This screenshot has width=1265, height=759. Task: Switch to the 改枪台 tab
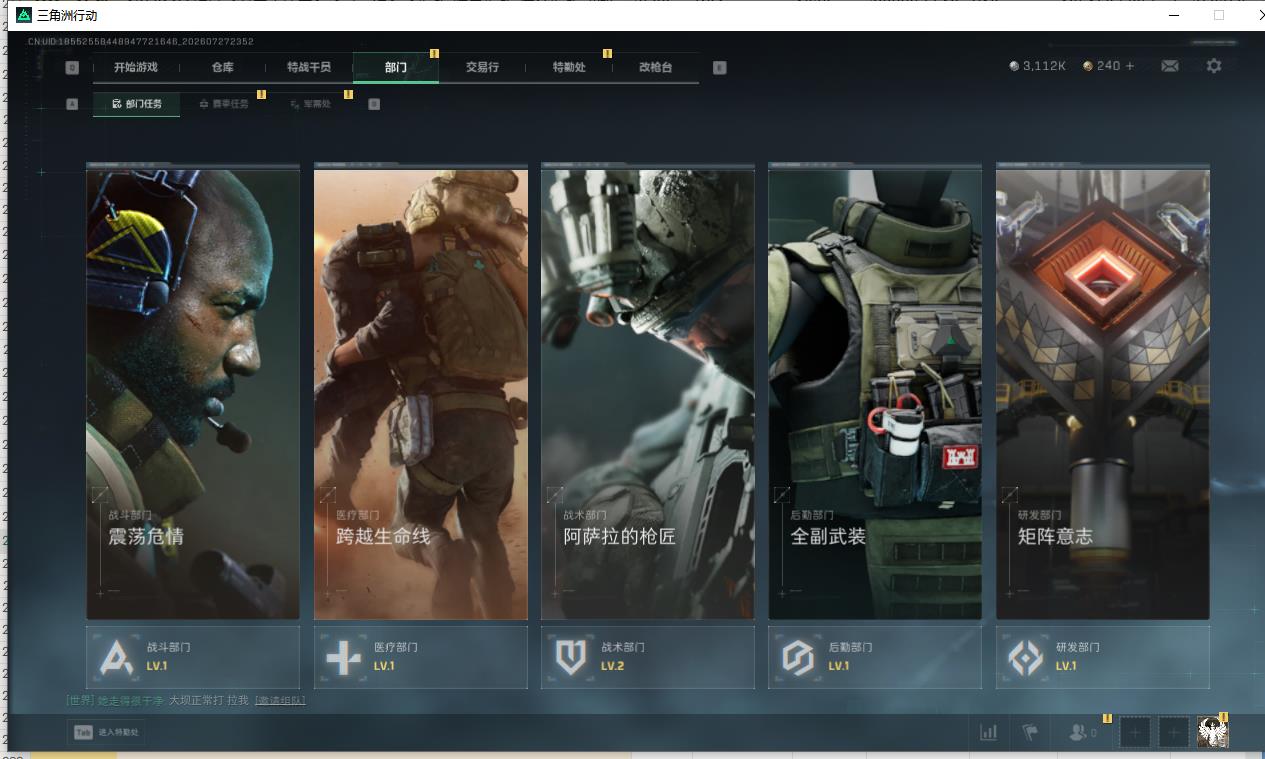pos(656,68)
